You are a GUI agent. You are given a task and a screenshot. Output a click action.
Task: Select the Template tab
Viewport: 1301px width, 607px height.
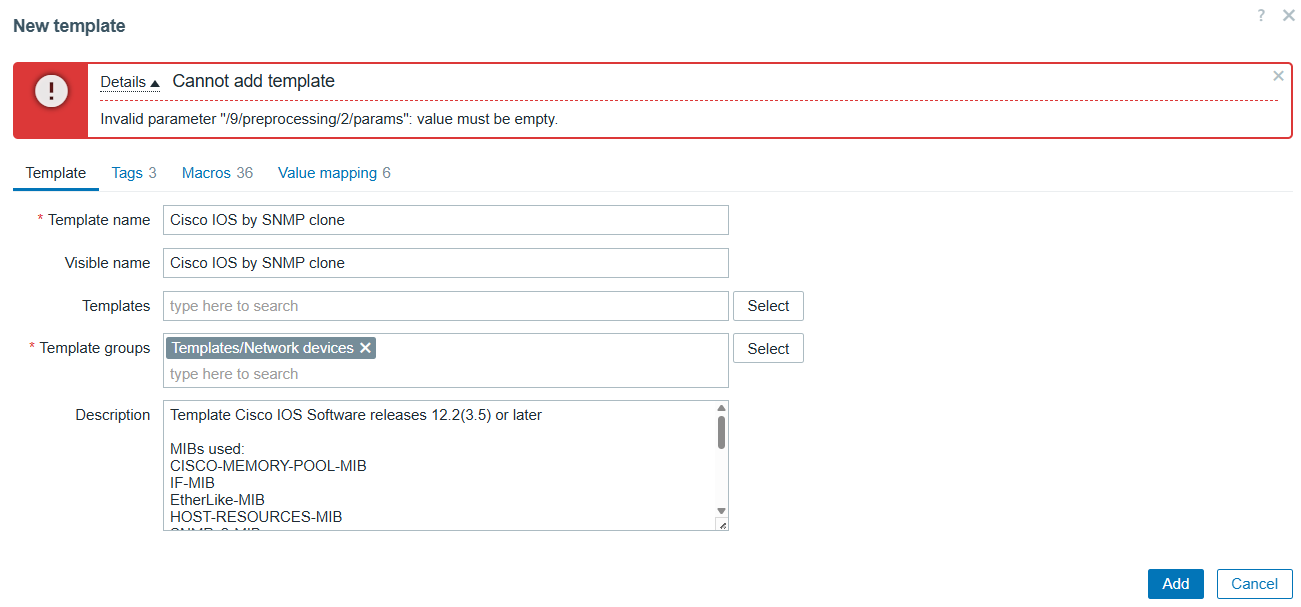click(x=56, y=173)
